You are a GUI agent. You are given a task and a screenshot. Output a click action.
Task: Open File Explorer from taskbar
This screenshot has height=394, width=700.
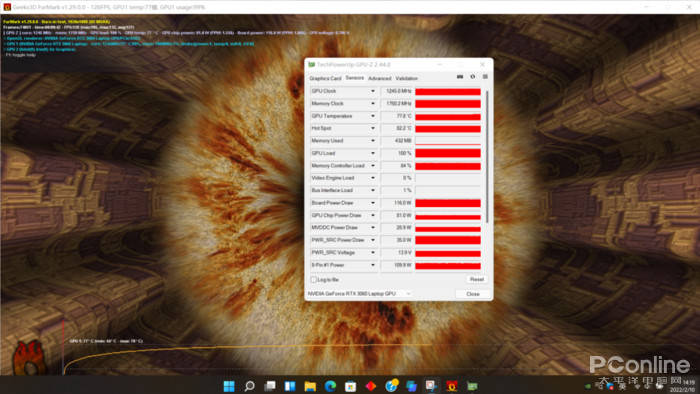(310, 386)
